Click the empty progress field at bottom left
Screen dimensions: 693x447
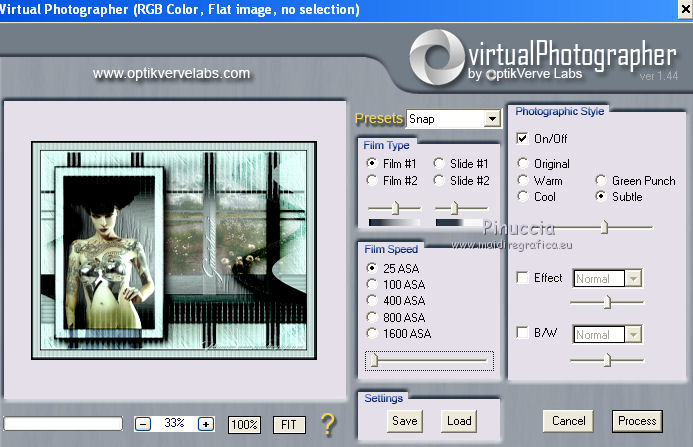pyautogui.click(x=63, y=424)
